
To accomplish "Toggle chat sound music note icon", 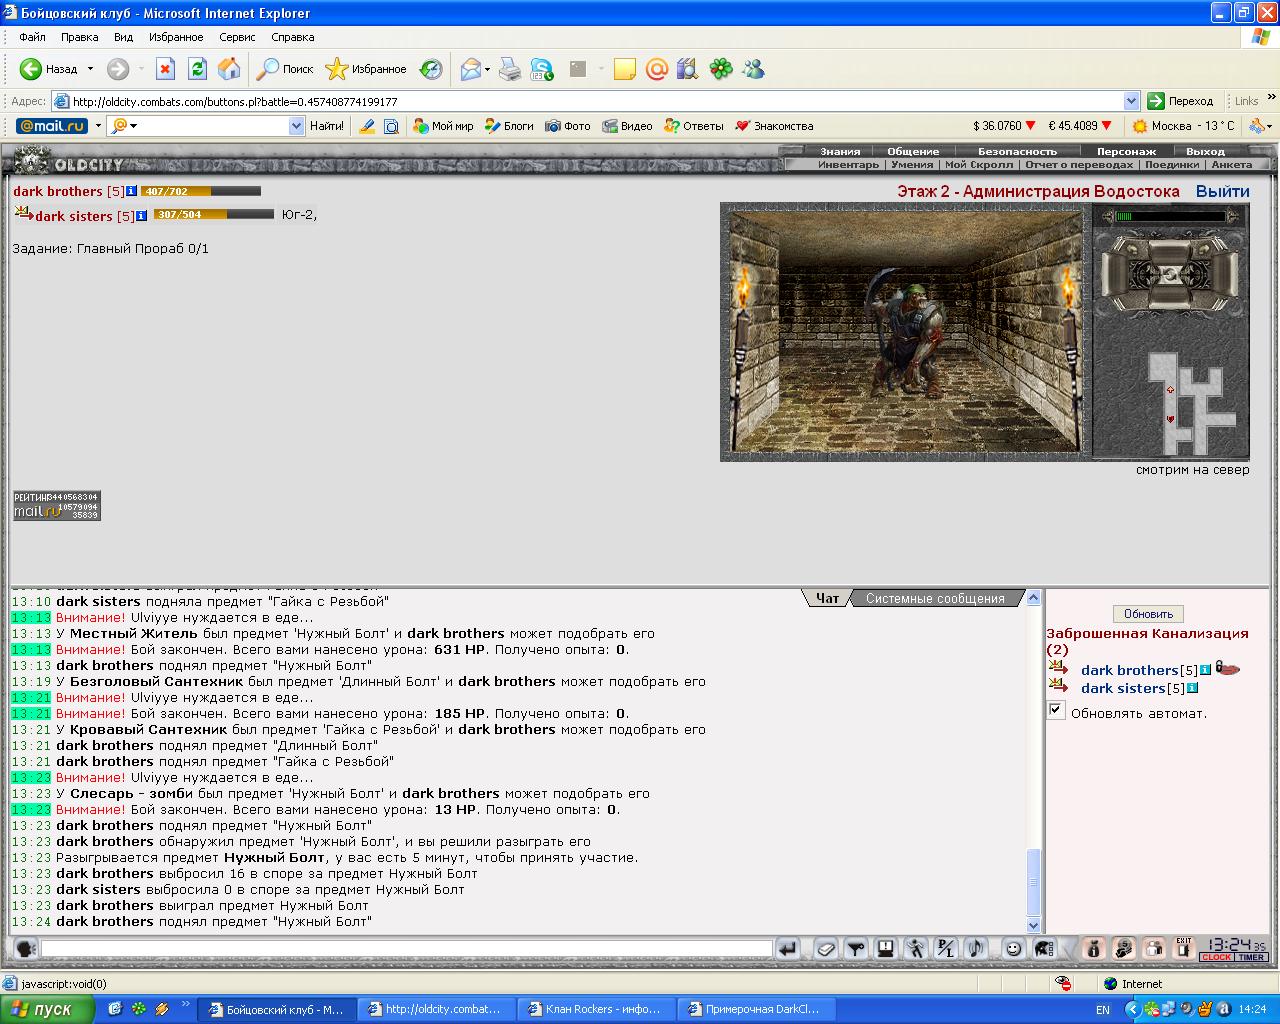I will pos(976,949).
